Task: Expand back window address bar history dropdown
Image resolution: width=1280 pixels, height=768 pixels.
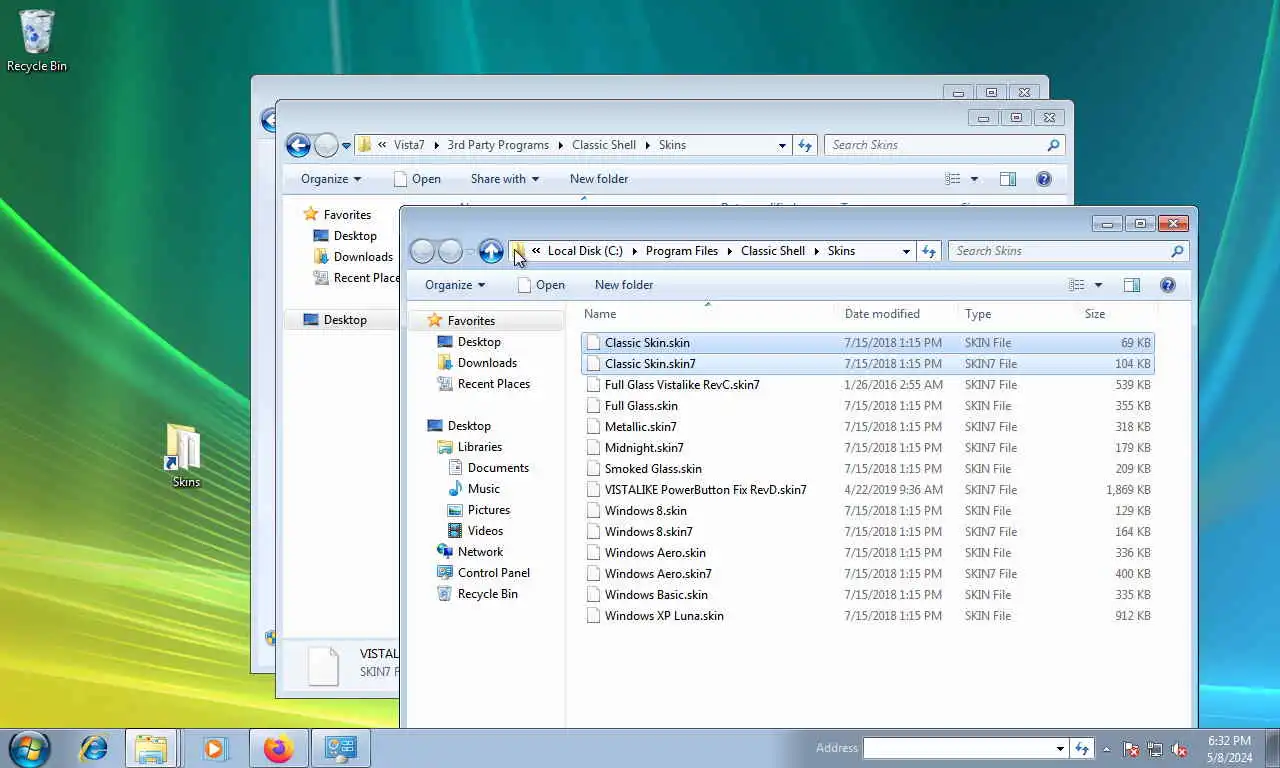Action: (x=782, y=145)
